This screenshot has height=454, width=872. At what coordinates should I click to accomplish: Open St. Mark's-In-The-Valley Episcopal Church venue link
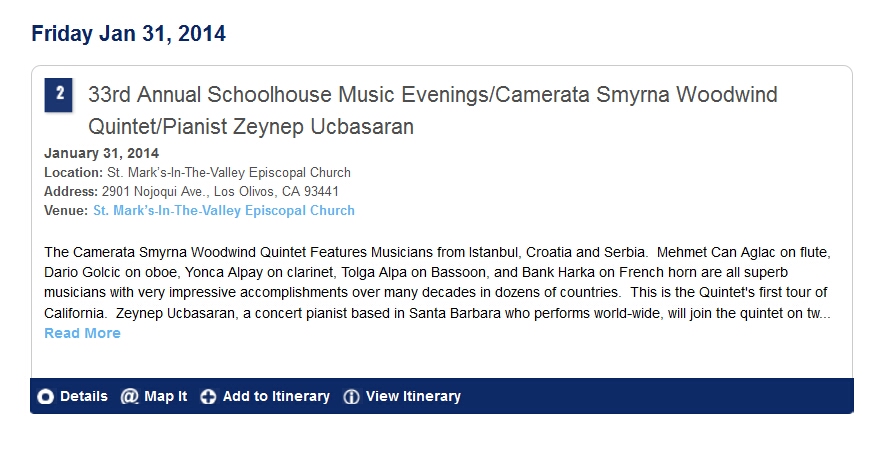coord(224,210)
